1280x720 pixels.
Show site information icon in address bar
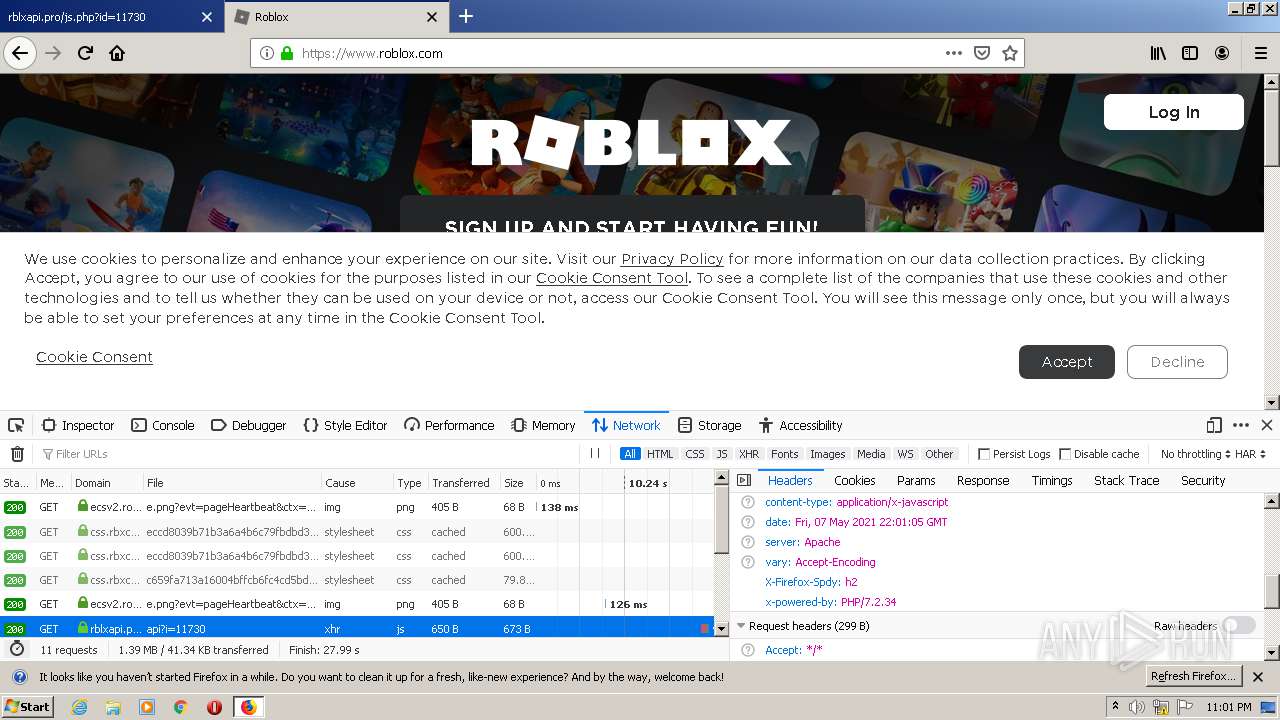click(267, 53)
